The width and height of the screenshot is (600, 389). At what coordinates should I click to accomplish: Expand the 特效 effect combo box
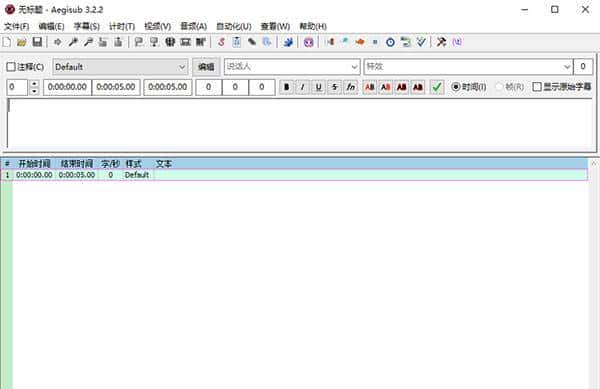(x=567, y=67)
